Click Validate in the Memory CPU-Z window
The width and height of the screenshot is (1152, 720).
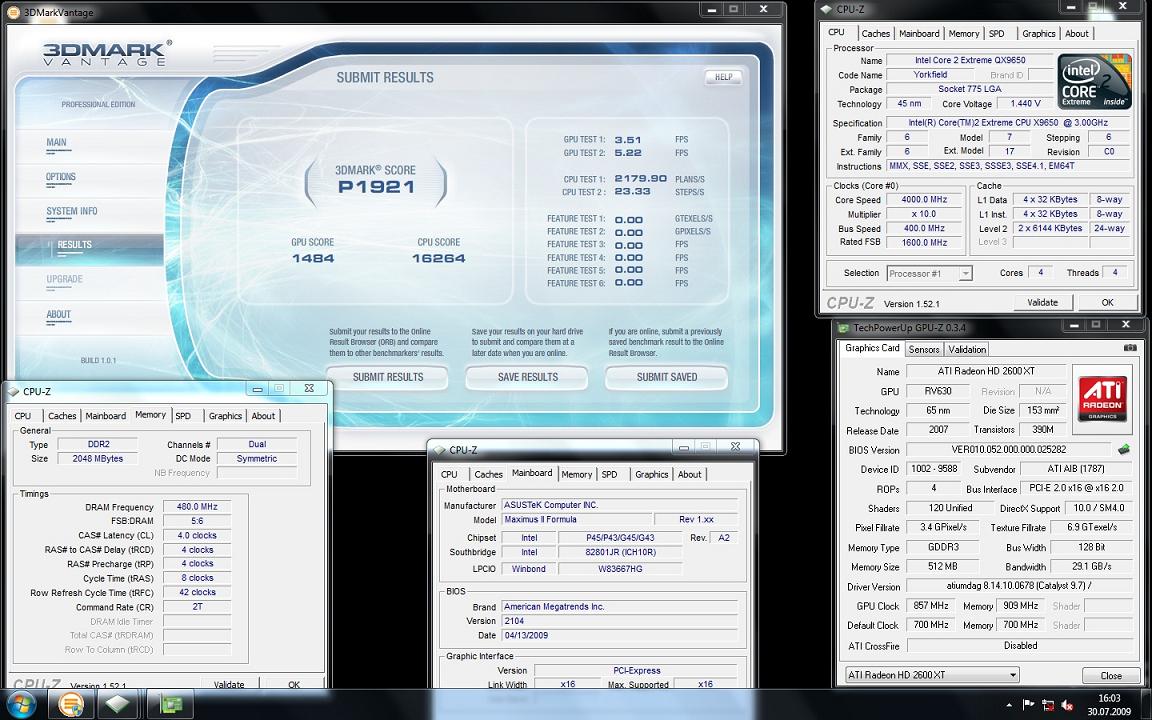tap(228, 684)
